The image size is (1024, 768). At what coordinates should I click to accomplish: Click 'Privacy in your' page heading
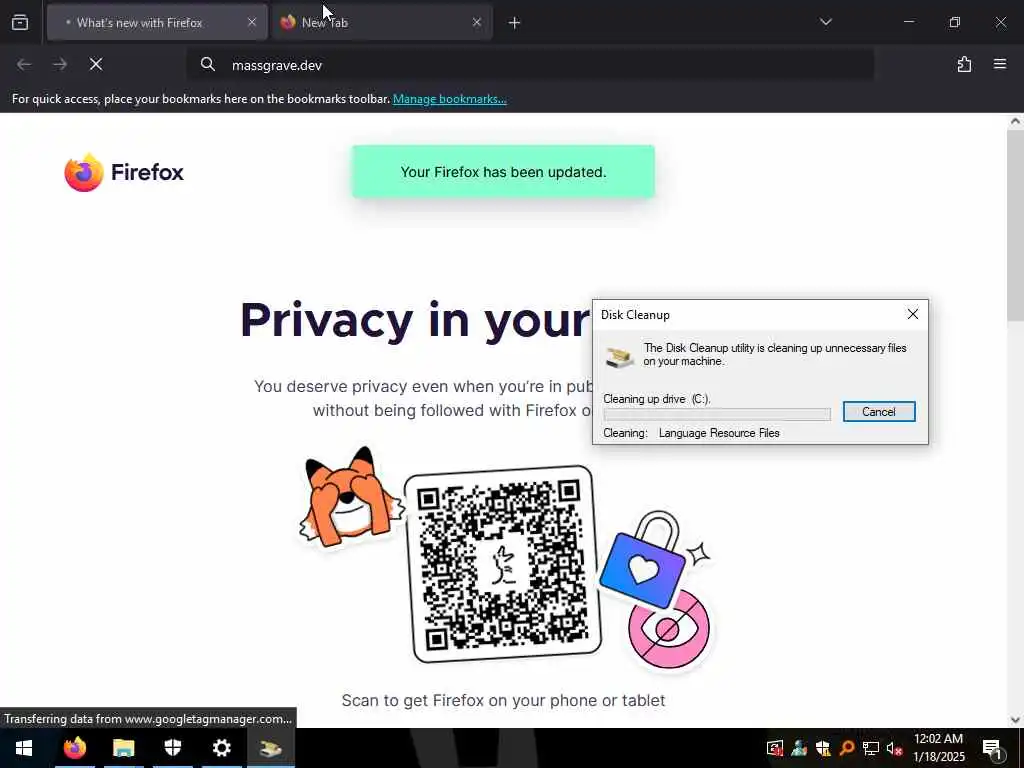pos(415,320)
